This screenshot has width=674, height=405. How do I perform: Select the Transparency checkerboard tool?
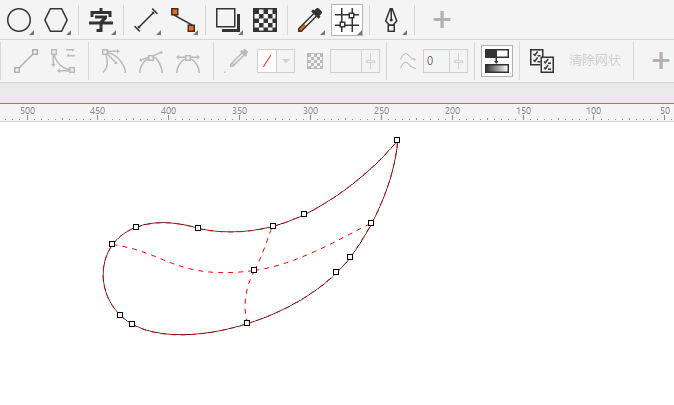[264, 19]
